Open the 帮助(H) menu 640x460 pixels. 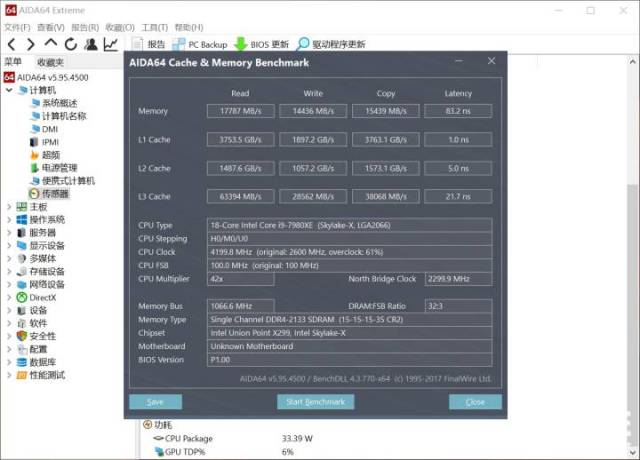[x=189, y=27]
